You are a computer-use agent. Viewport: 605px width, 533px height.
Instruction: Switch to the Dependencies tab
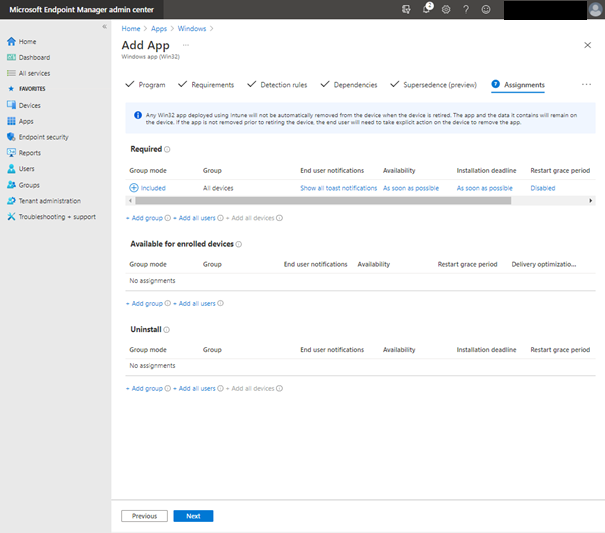tap(349, 85)
